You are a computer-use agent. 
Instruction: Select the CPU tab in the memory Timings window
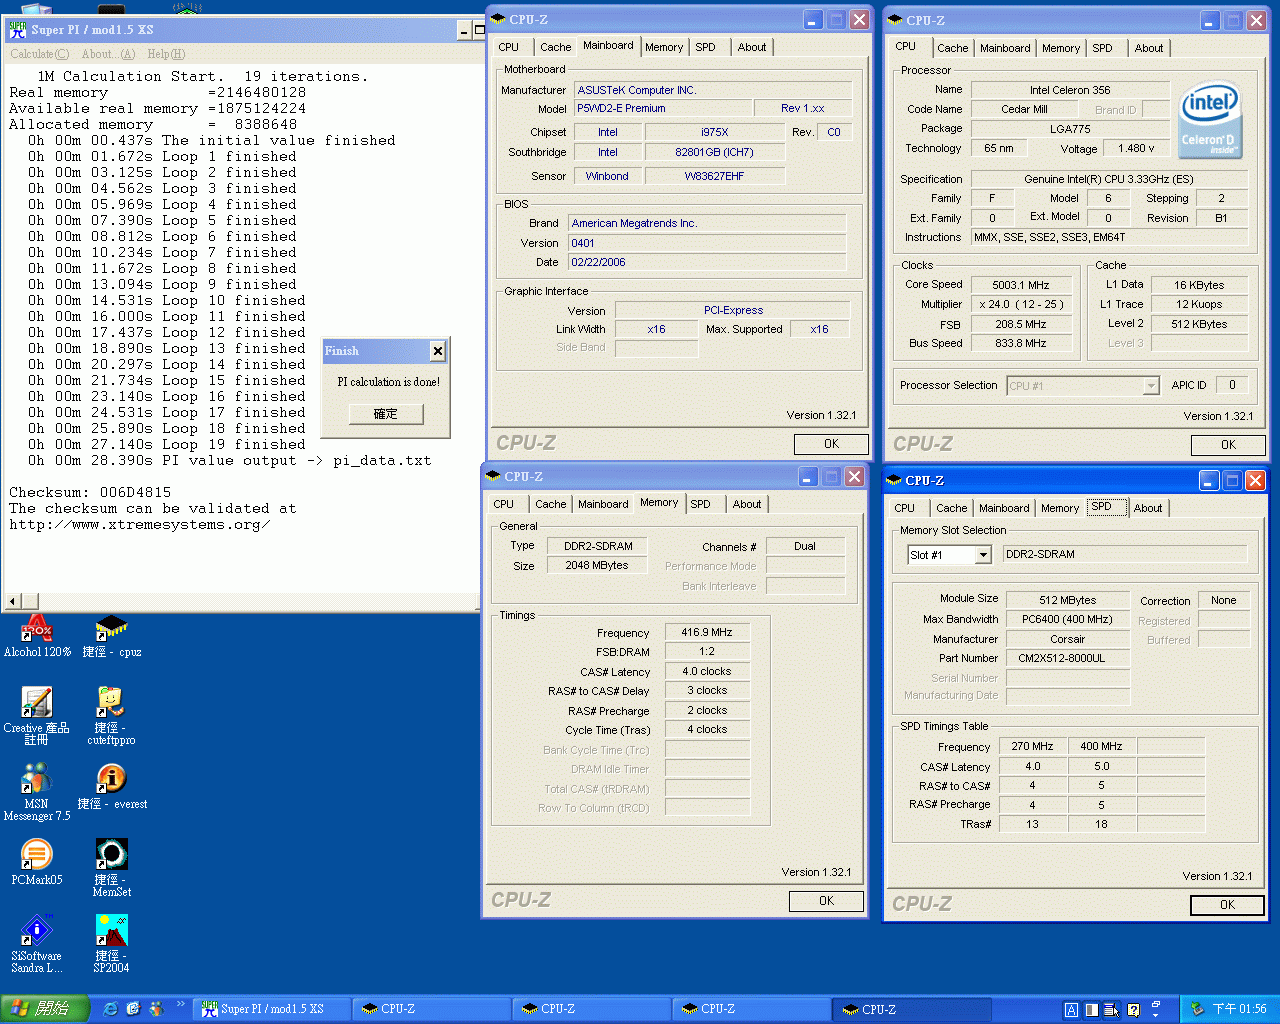point(504,504)
